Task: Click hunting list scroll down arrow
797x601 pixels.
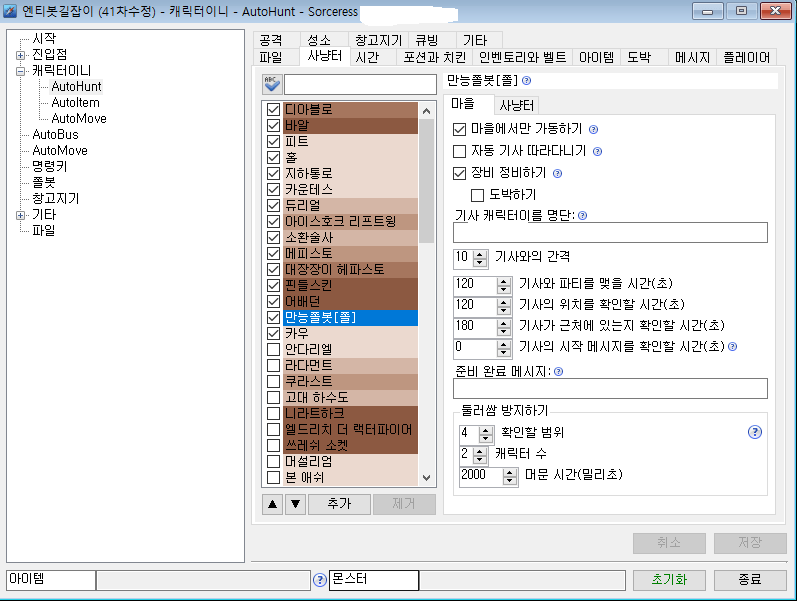Action: pos(426,478)
